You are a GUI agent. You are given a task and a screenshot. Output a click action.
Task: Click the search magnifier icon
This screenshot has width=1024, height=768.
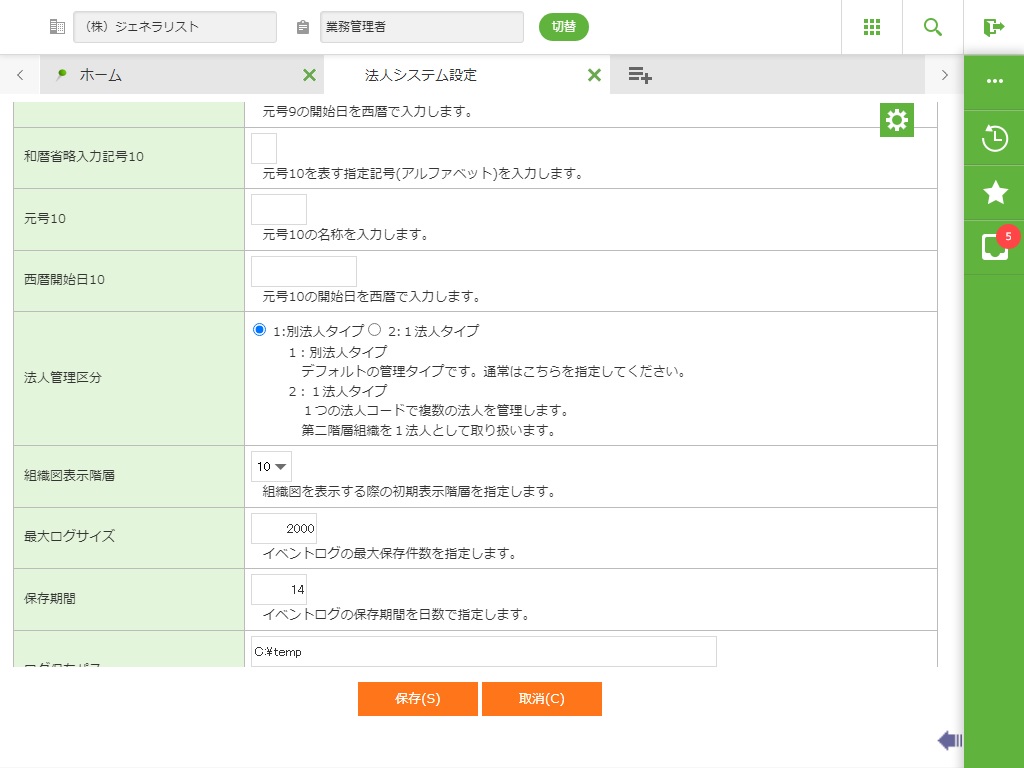coord(933,27)
